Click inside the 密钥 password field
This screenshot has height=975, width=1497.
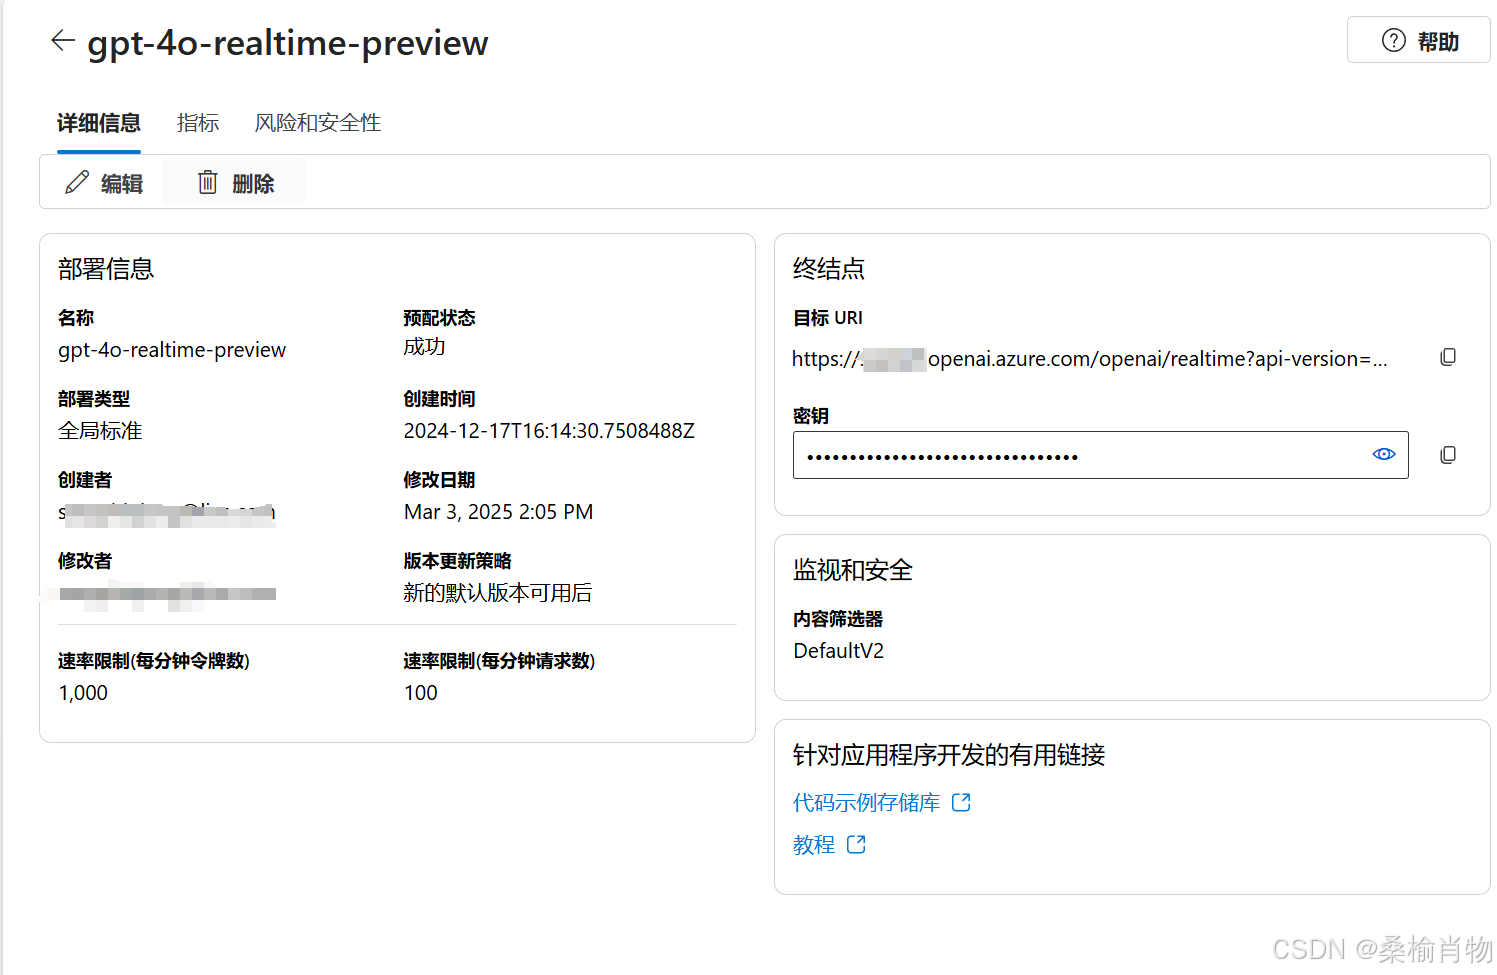(x=1100, y=455)
